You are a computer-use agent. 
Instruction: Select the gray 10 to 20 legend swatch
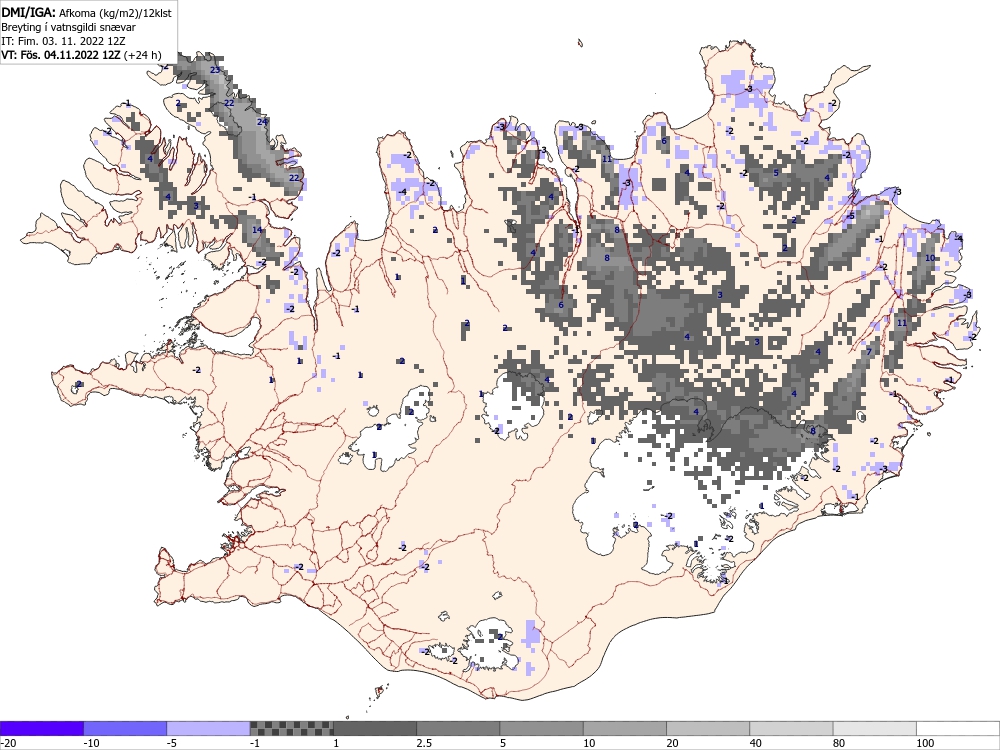click(x=625, y=728)
